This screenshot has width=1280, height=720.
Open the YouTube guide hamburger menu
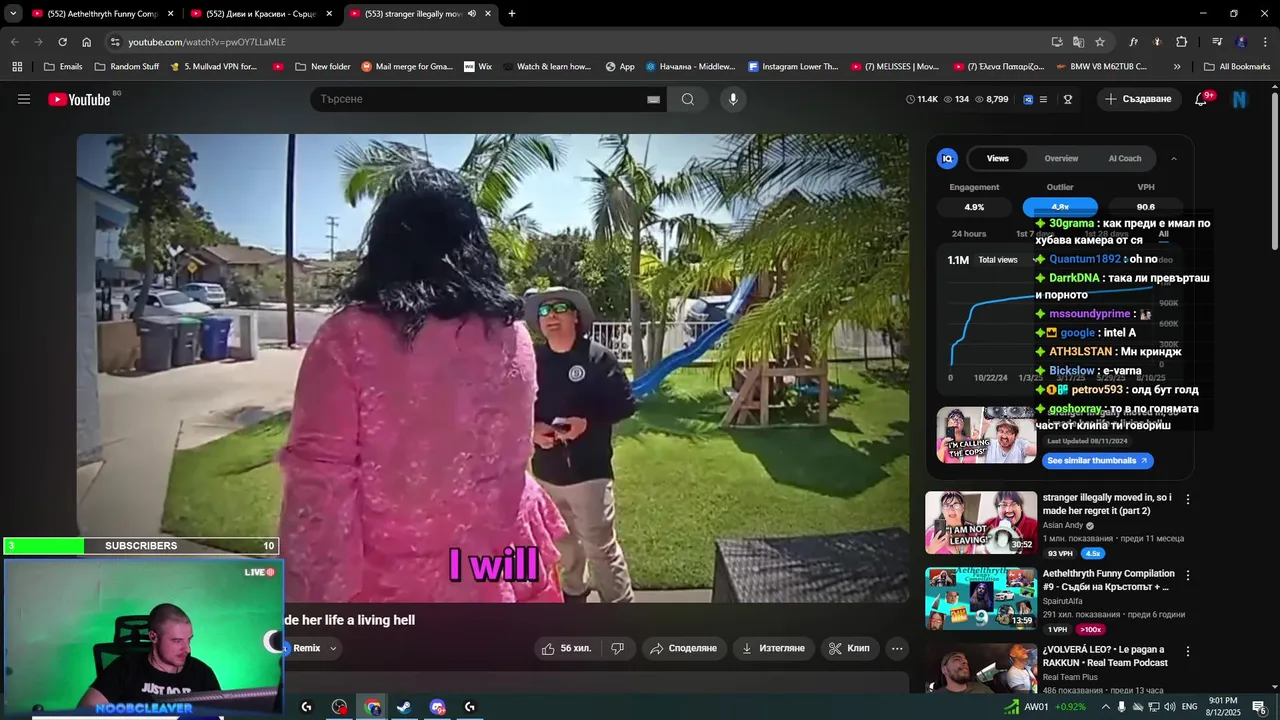tap(24, 99)
